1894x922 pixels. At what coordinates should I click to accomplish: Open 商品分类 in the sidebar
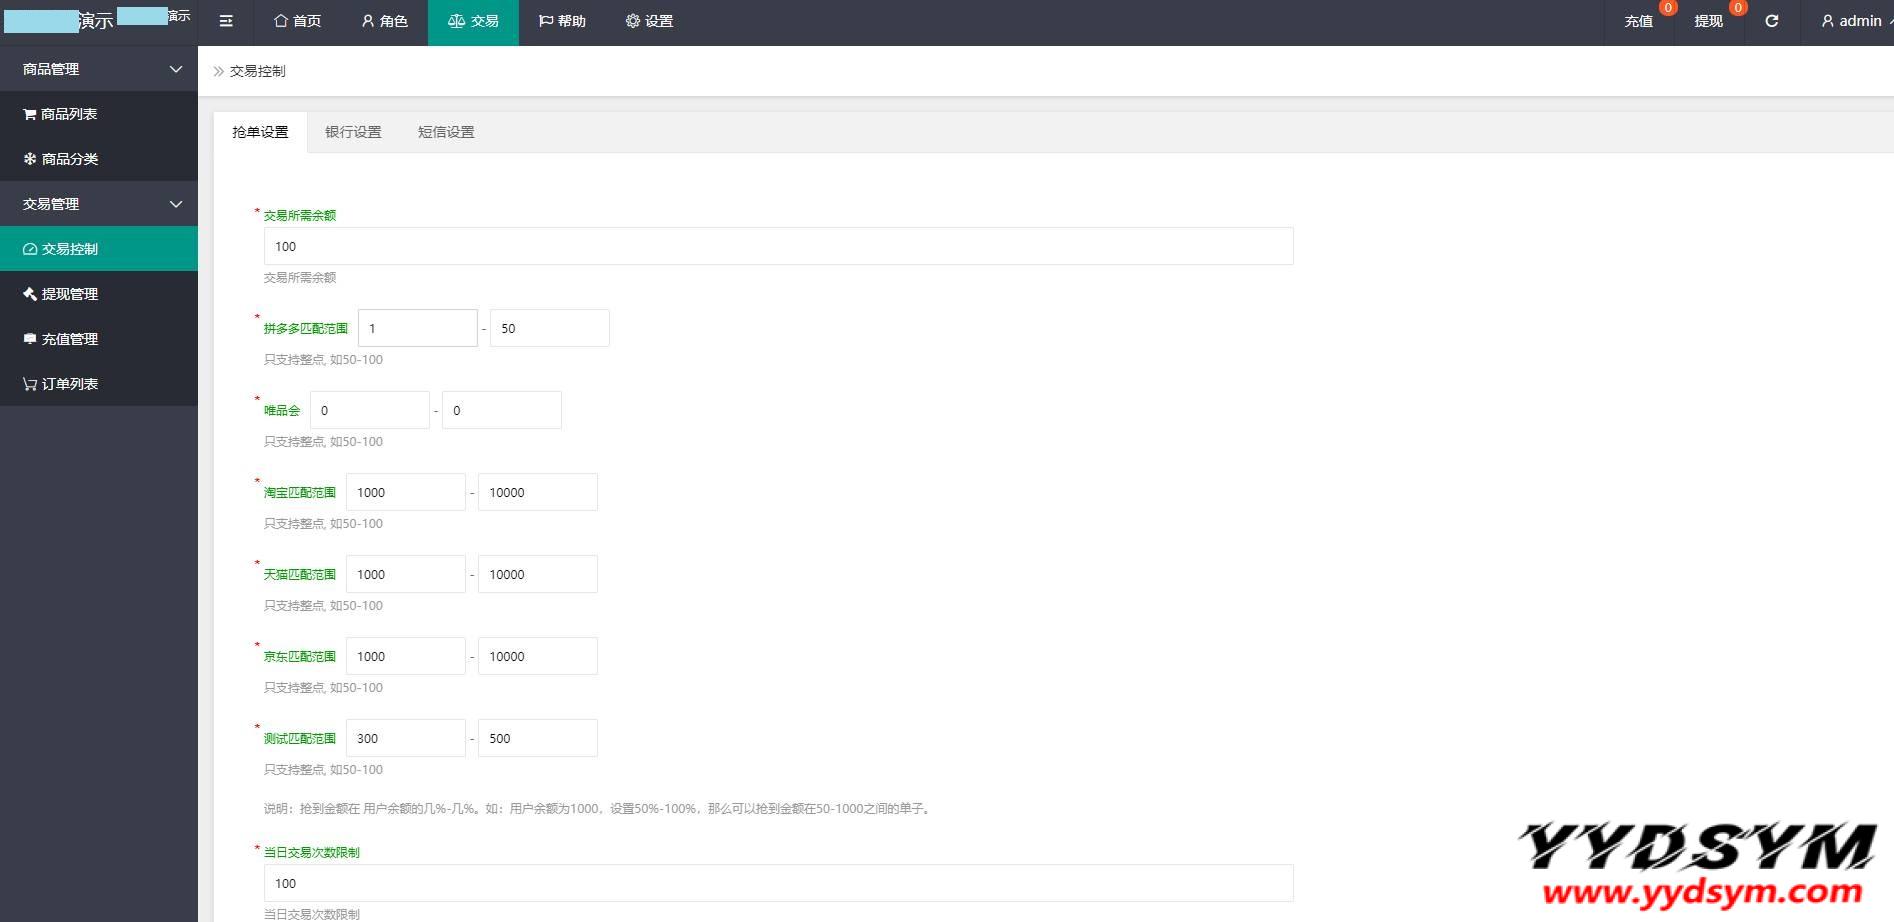click(69, 159)
